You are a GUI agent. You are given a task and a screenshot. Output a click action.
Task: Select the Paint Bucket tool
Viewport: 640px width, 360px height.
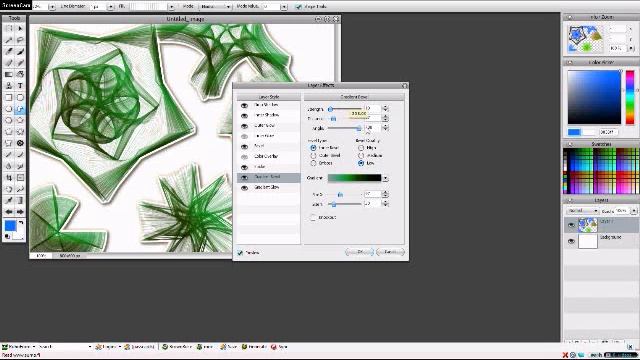(x=20, y=74)
